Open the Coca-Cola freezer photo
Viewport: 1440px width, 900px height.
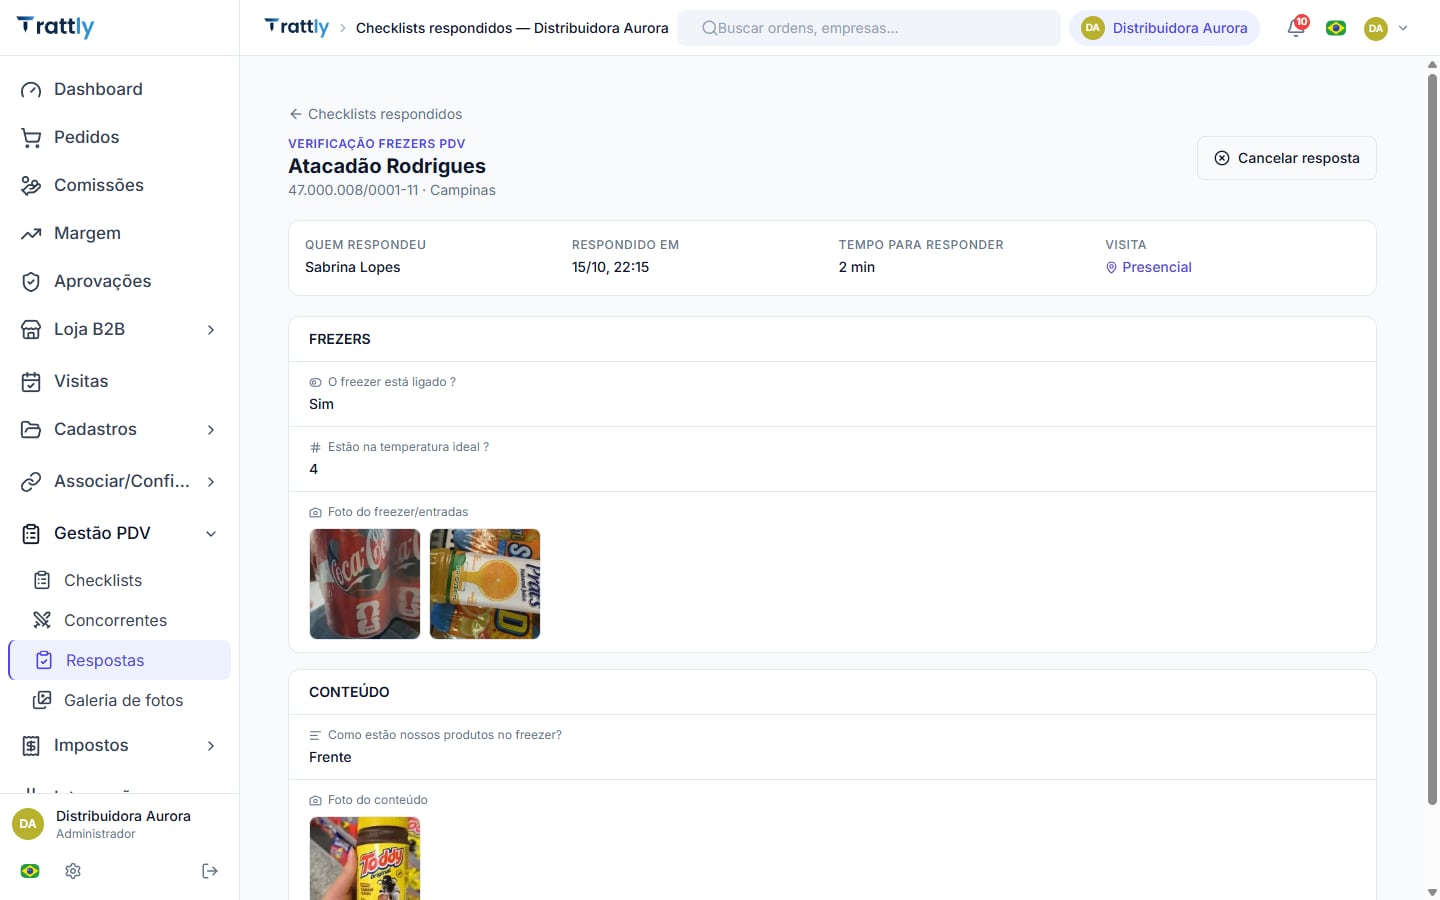(x=365, y=584)
